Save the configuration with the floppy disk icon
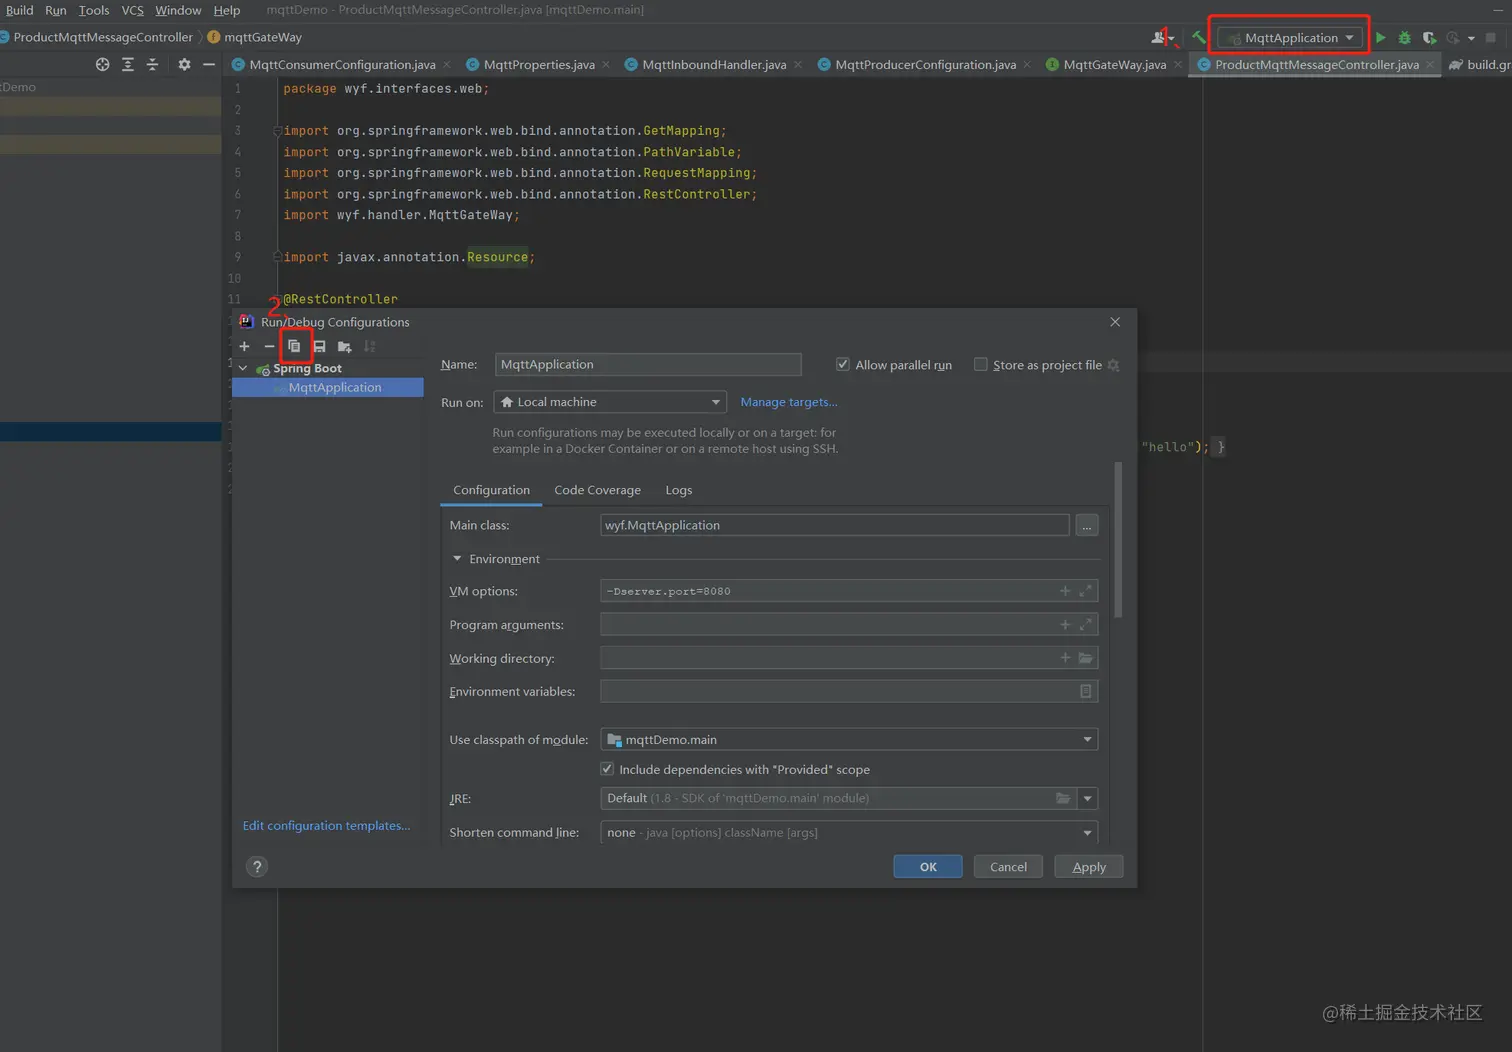 pos(319,346)
